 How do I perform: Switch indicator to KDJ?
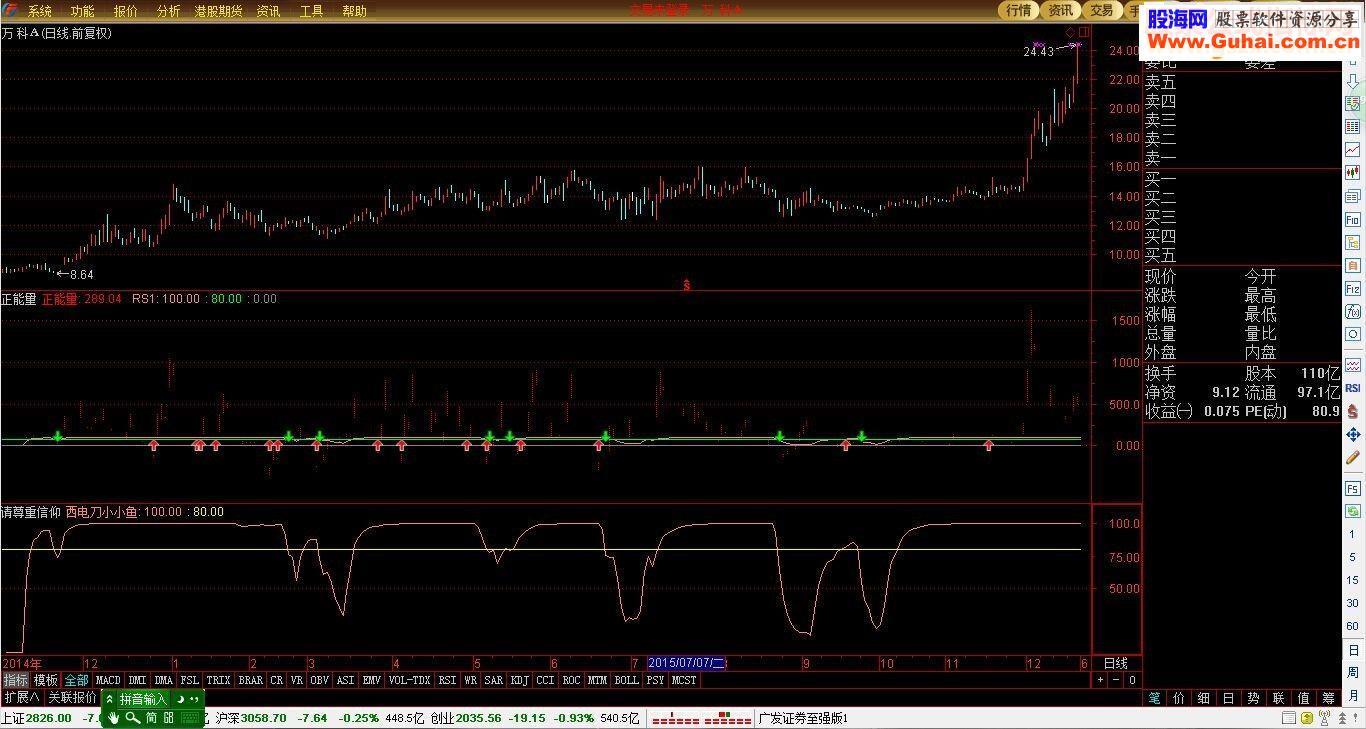[519, 680]
